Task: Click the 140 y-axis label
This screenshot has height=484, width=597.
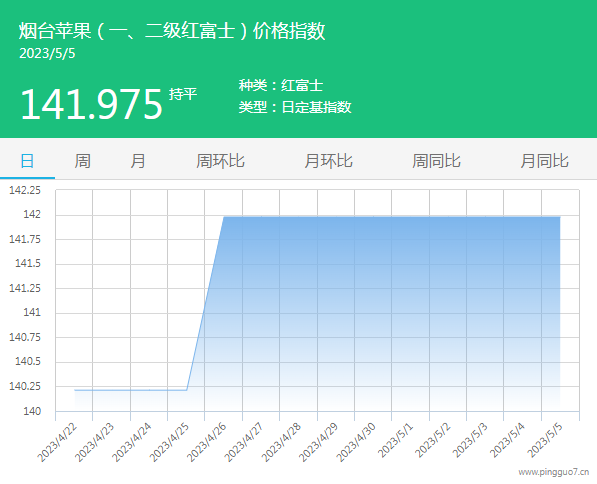Action: (x=32, y=411)
